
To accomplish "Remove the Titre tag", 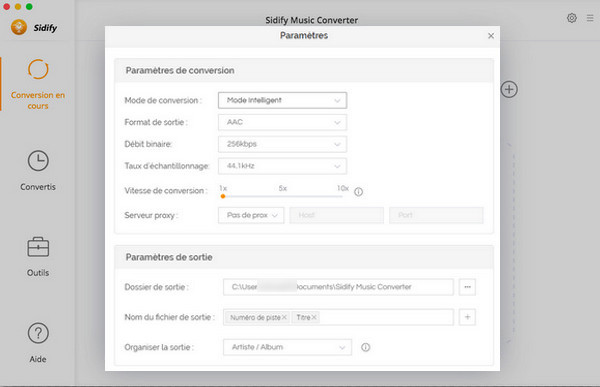I will tap(313, 317).
